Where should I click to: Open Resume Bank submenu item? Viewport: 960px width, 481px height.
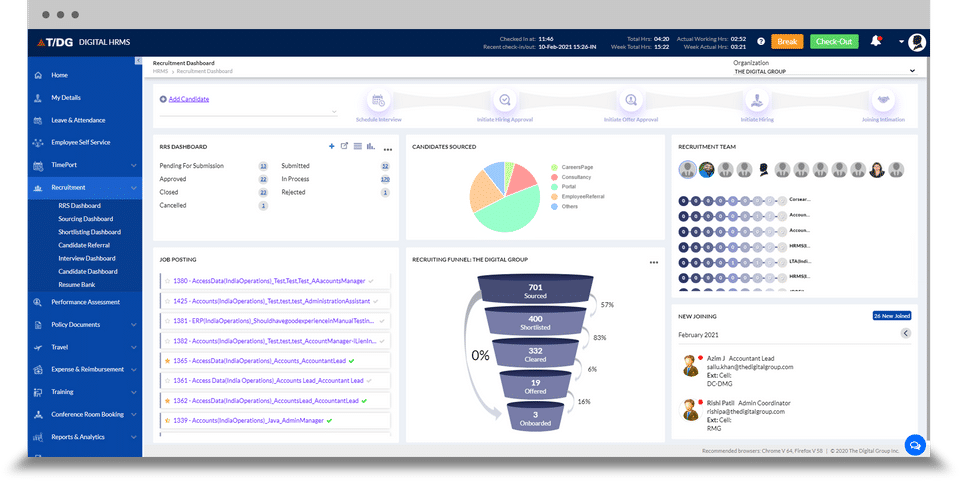pos(77,285)
